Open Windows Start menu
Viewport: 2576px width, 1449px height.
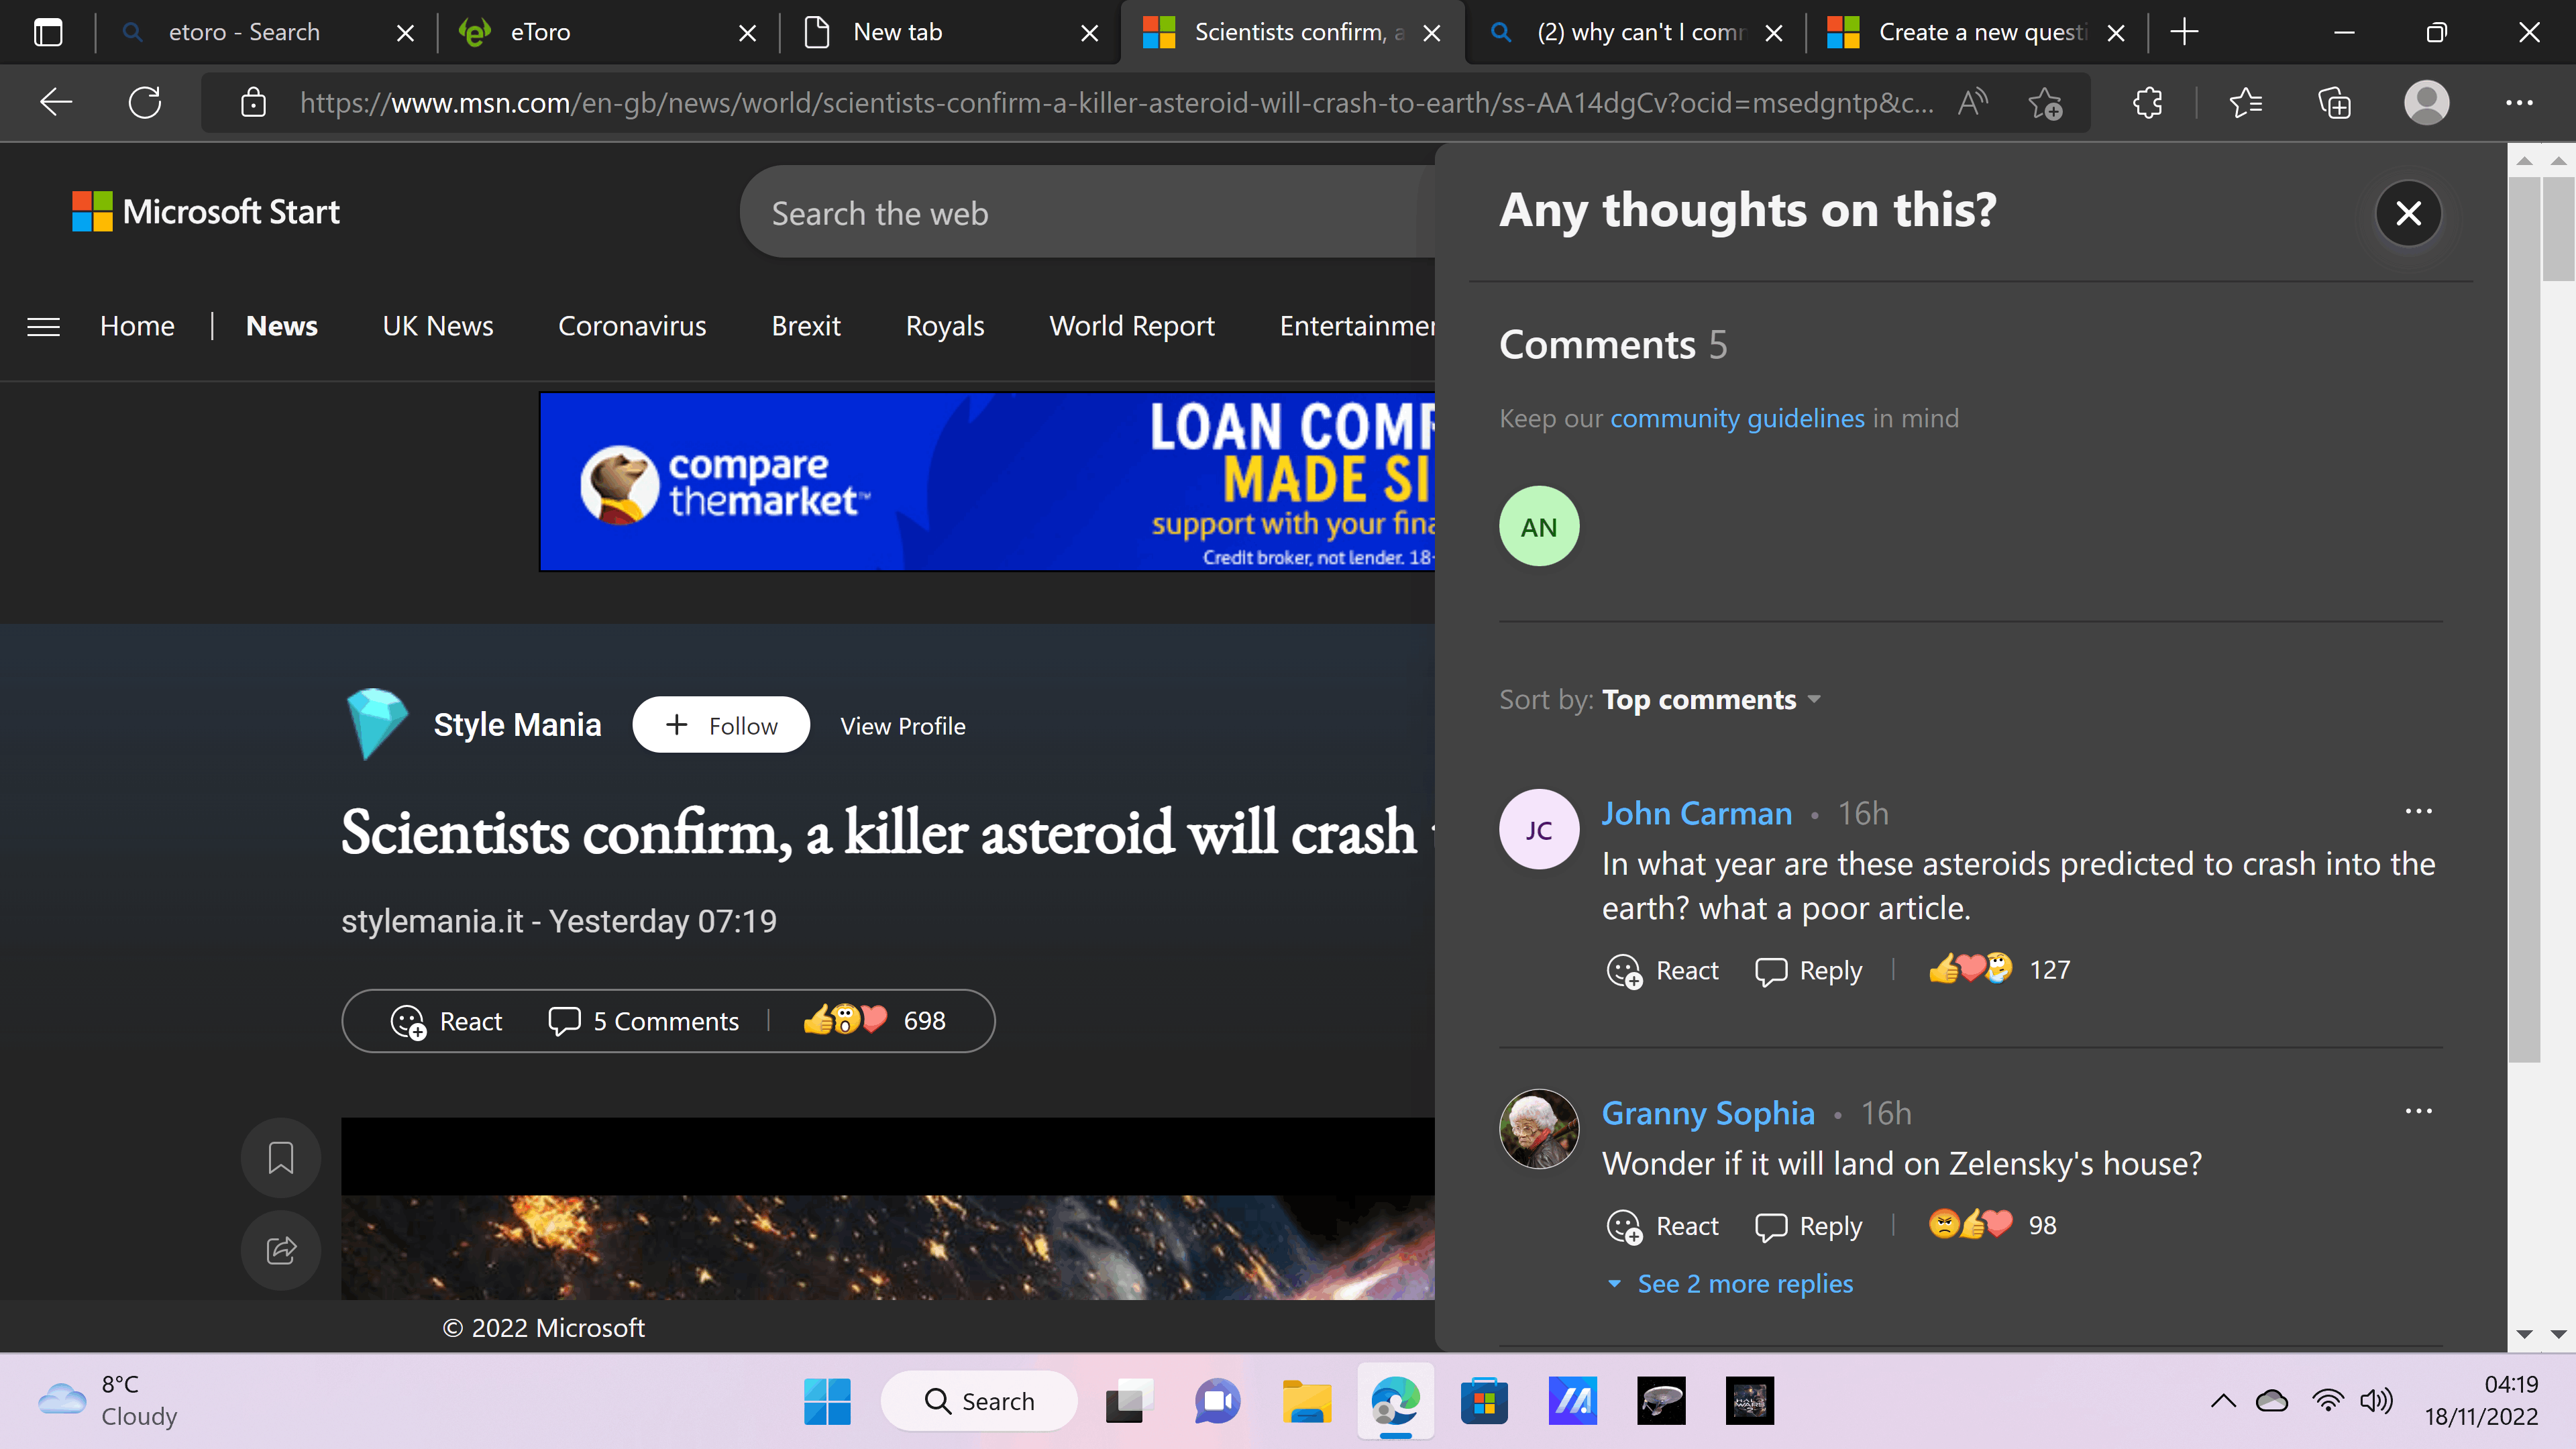point(827,1401)
